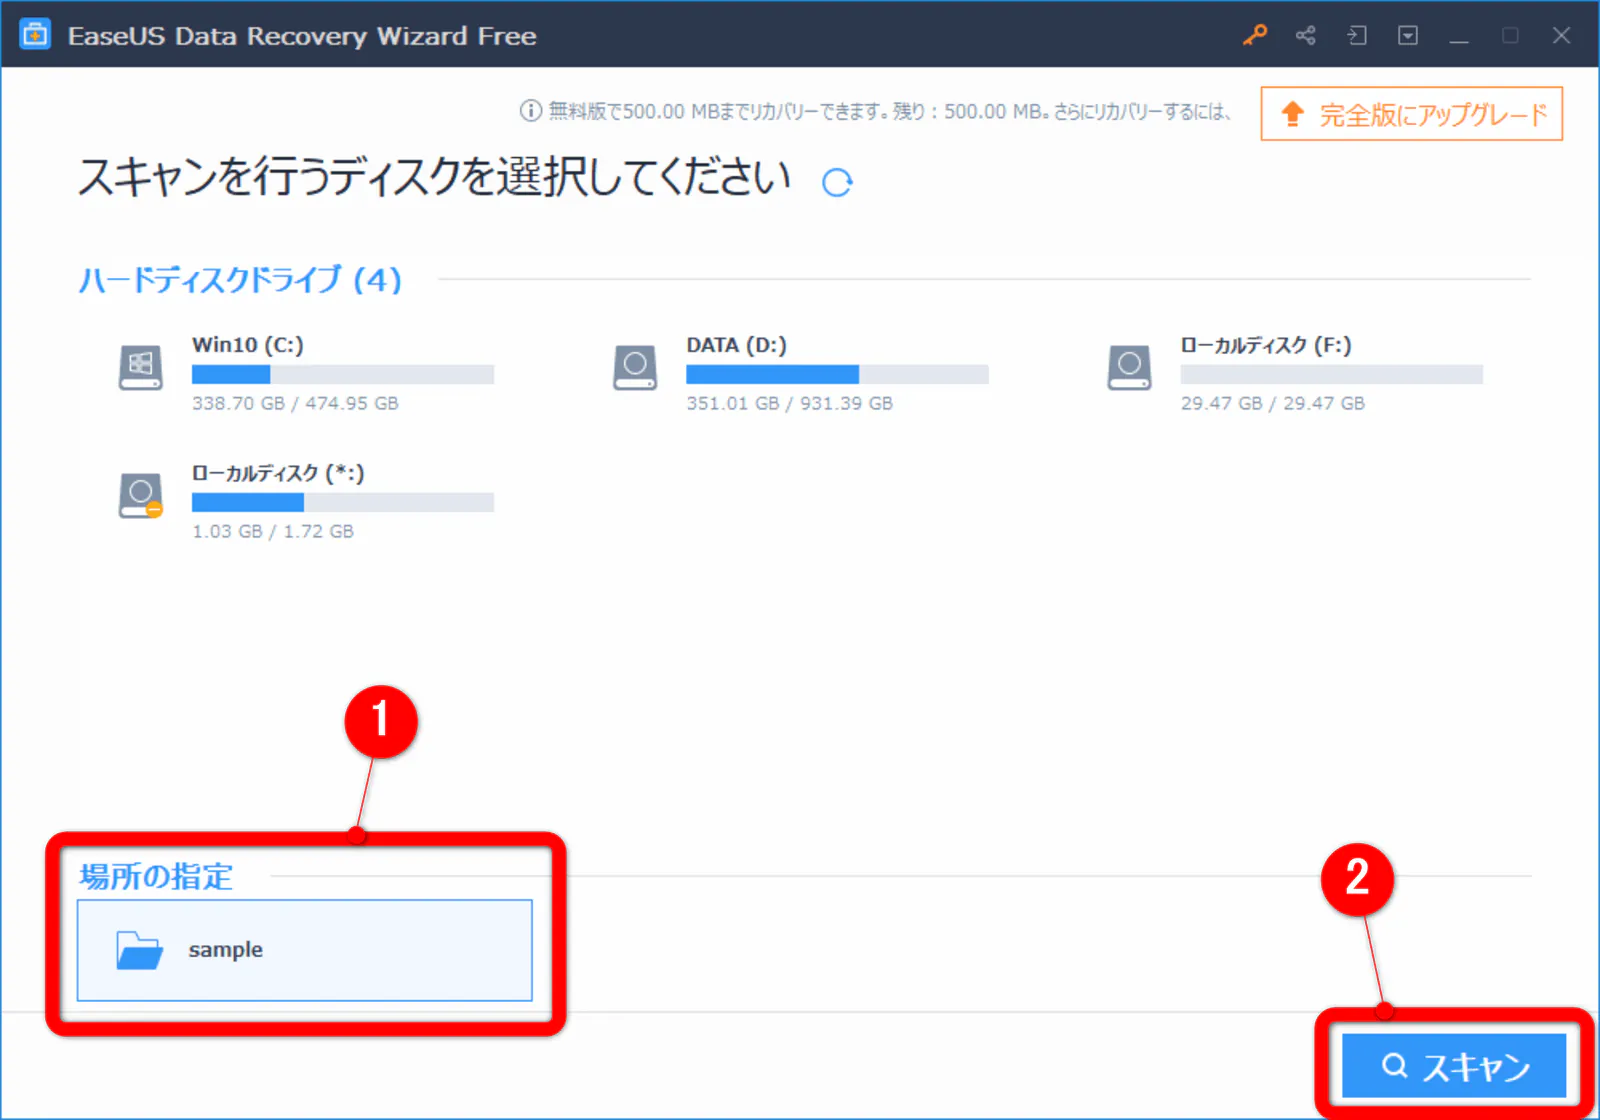
Task: Select the ローカルディスク (F:) drive icon
Action: pyautogui.click(x=1129, y=368)
